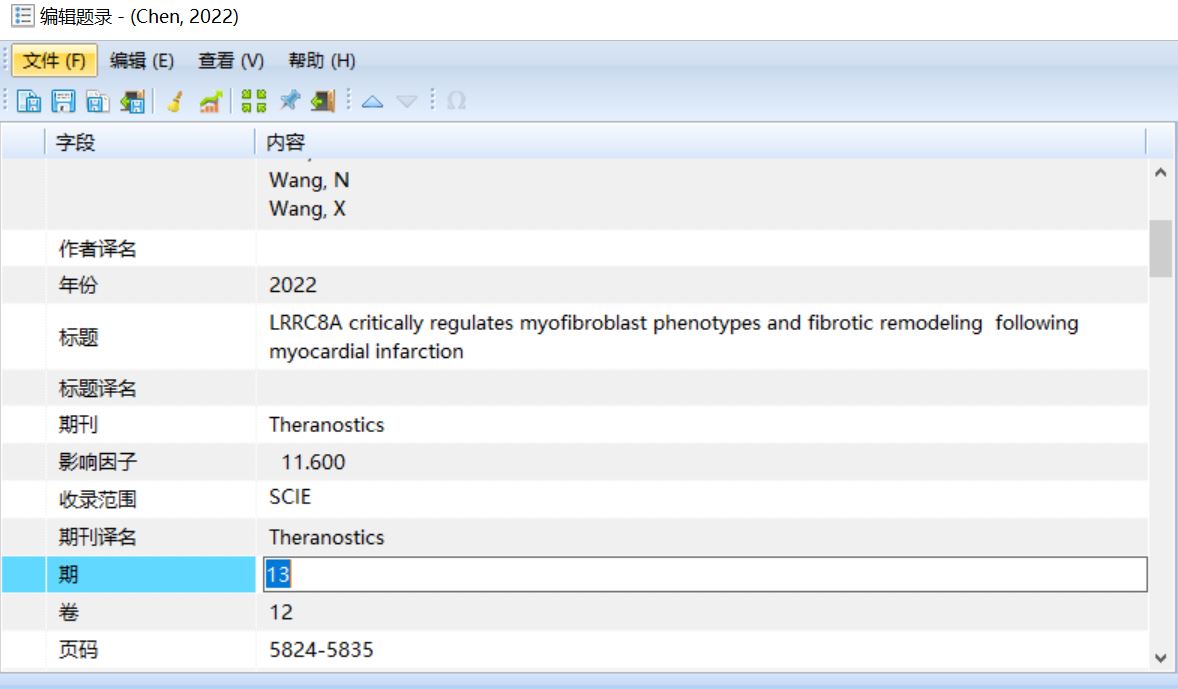Viewport: 1178px width, 689px height.
Task: Click the 内容 column header
Action: click(700, 142)
